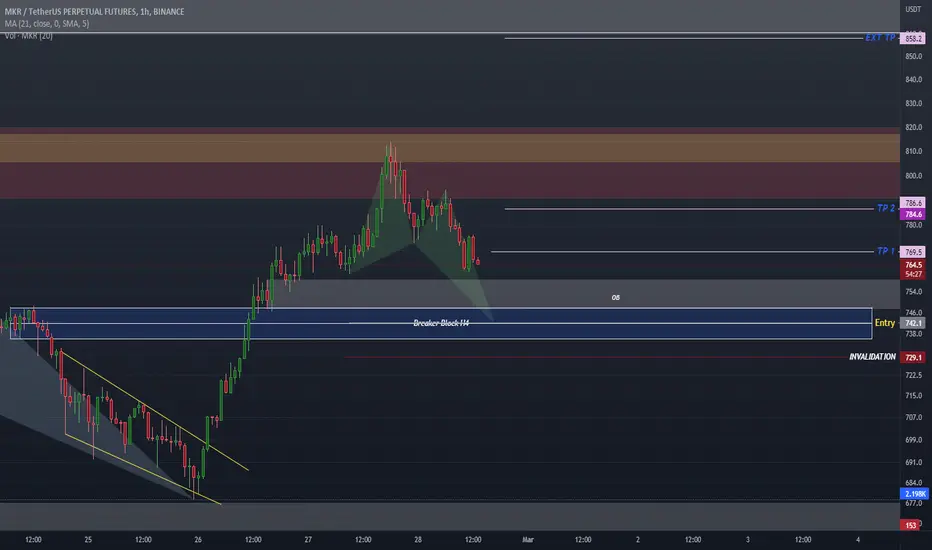This screenshot has width=932, height=550.
Task: Click the 4 date label on time axis
Action: (858, 540)
